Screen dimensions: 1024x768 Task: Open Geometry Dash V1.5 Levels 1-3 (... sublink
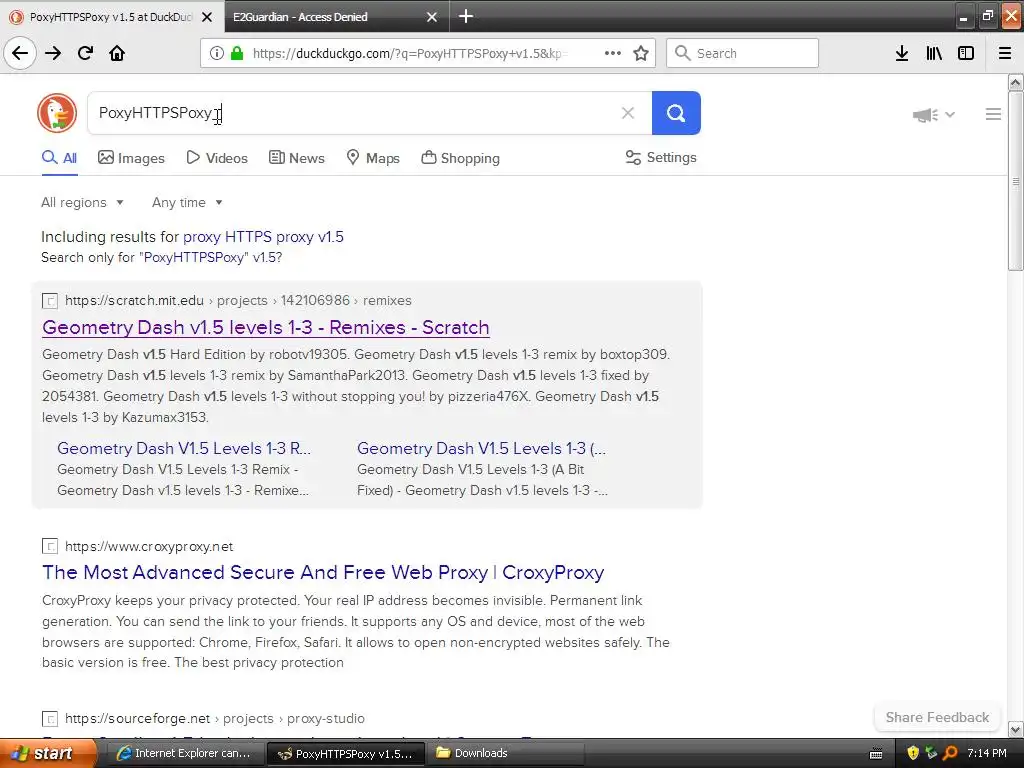tap(481, 448)
